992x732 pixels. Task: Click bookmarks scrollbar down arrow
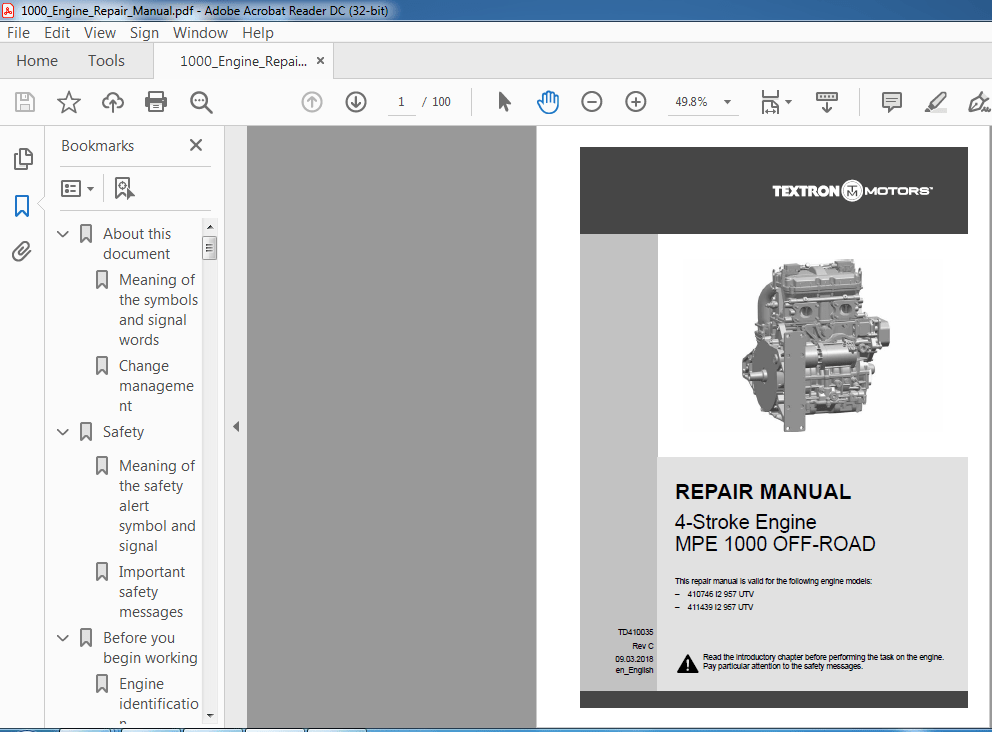(x=209, y=716)
